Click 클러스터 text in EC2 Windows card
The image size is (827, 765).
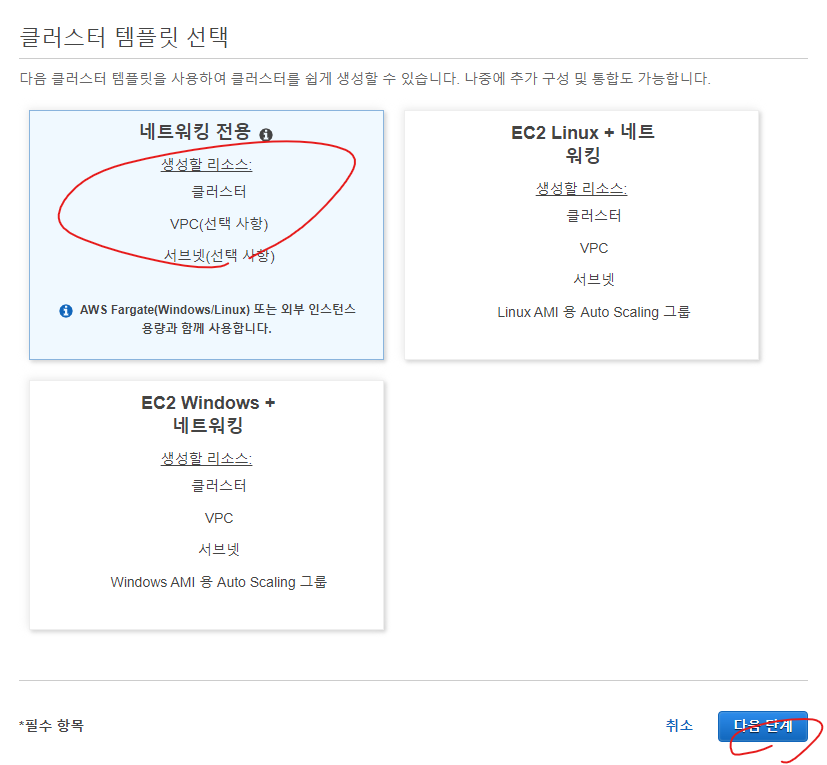coord(218,486)
